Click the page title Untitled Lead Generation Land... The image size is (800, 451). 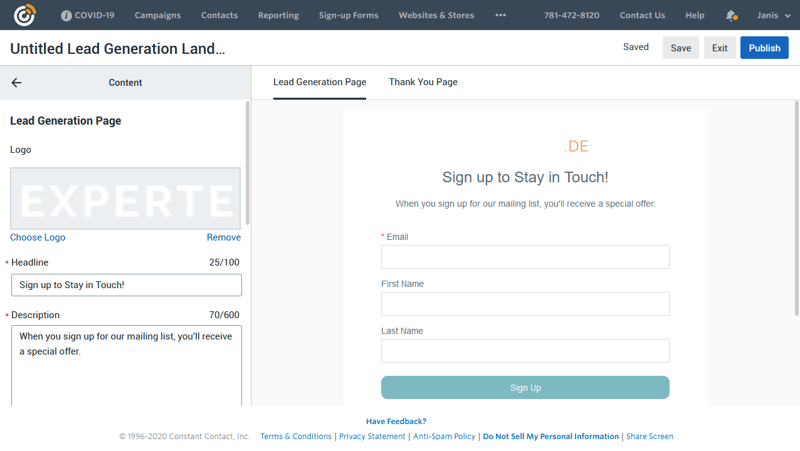[117, 48]
